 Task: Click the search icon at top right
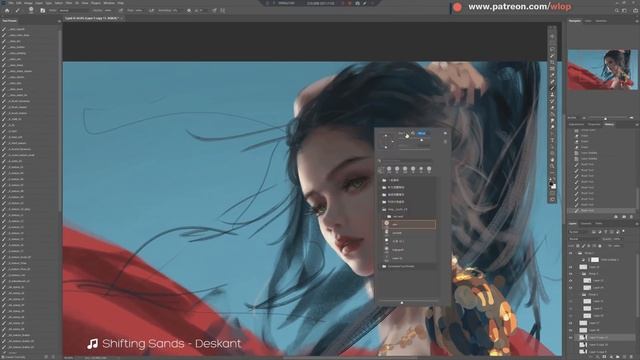coord(617,11)
